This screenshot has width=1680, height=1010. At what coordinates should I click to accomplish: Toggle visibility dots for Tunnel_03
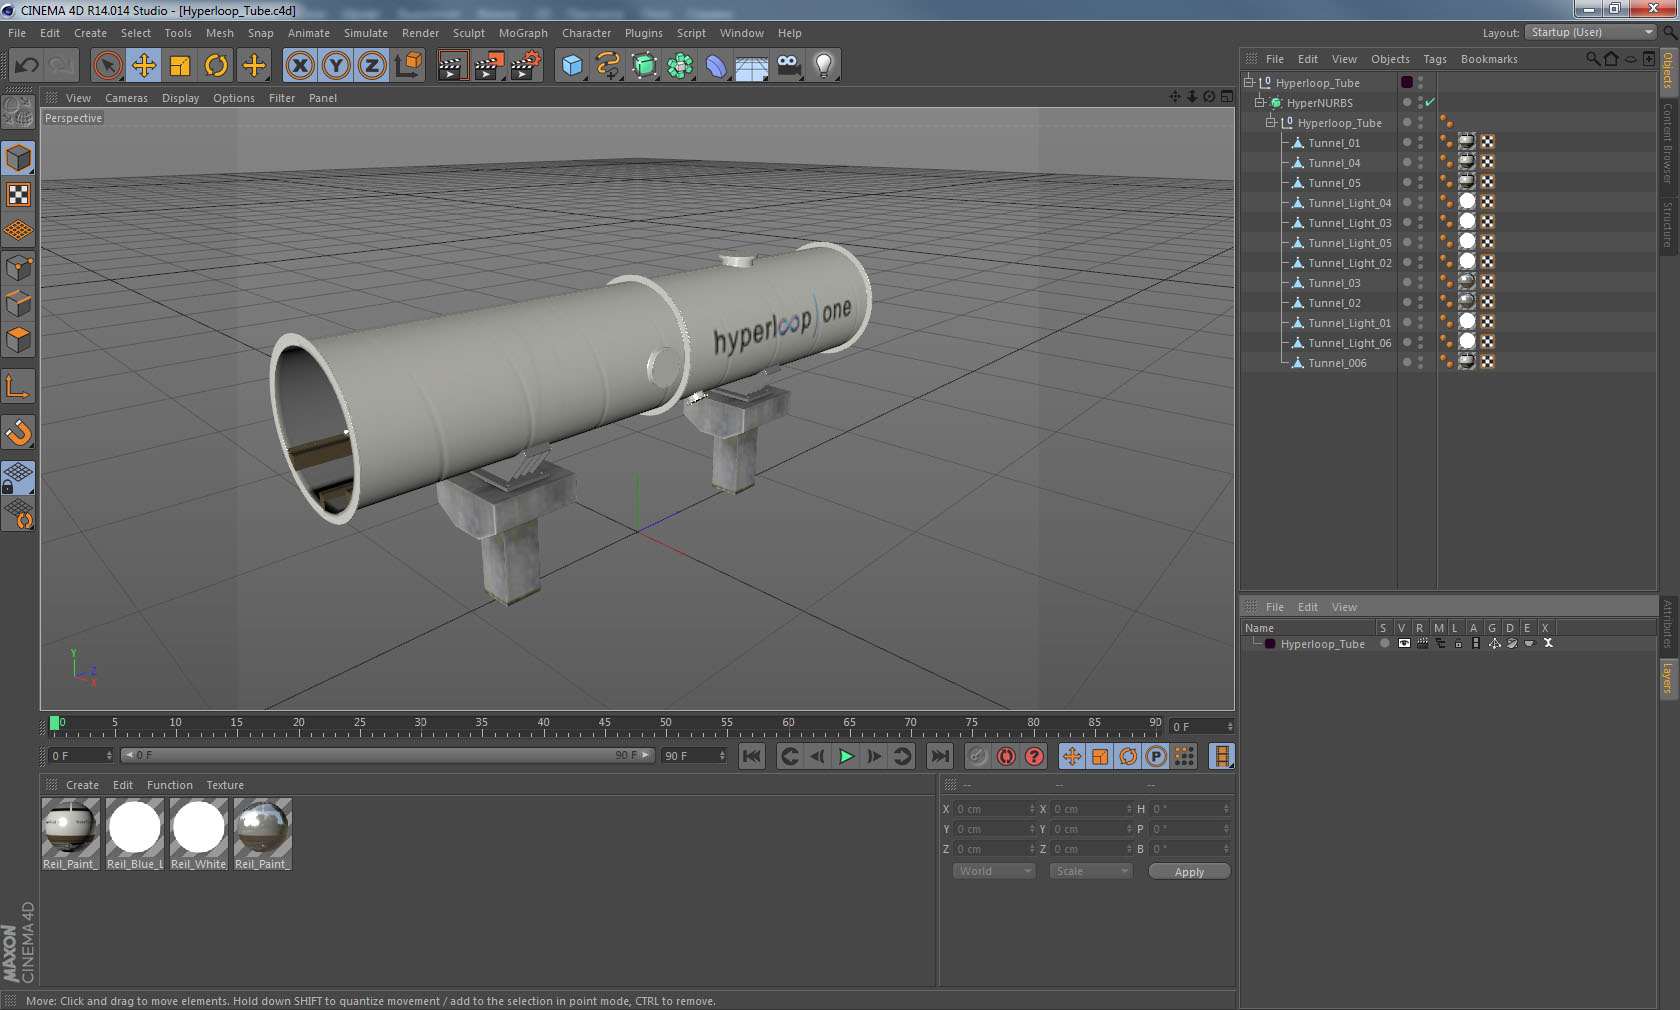click(x=1420, y=282)
